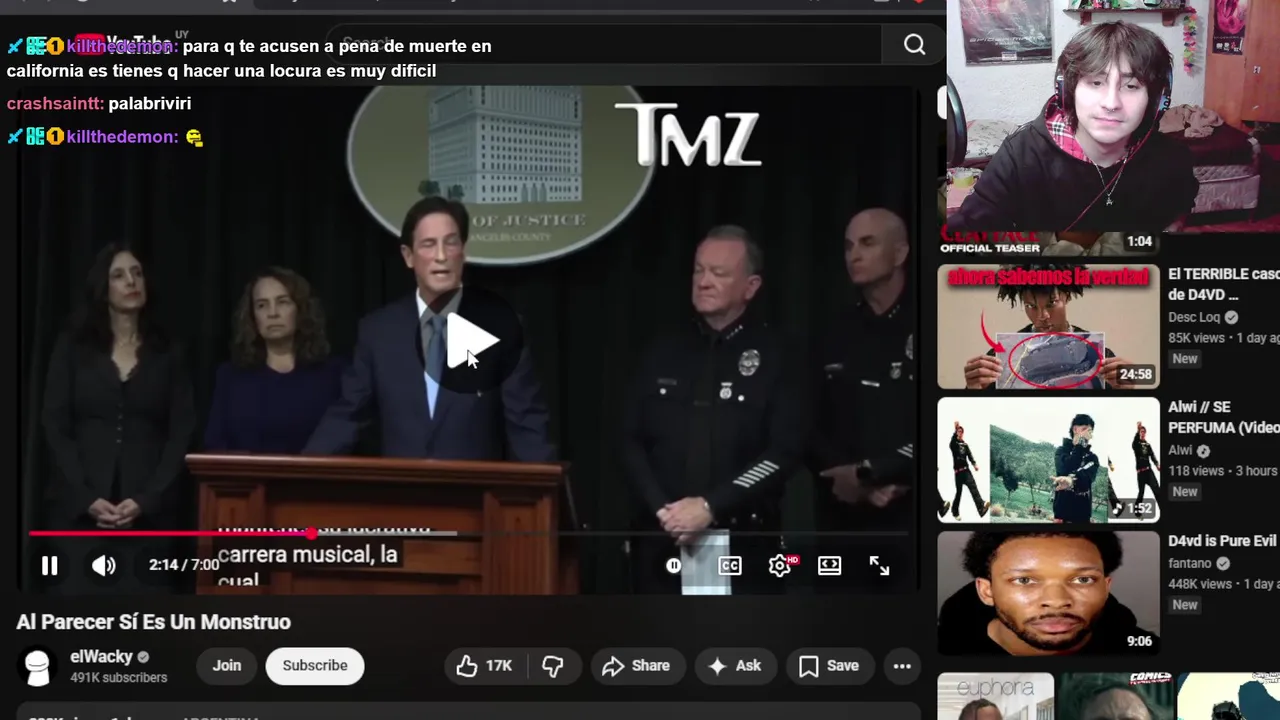1280x720 pixels.
Task: Open 'D4vd is Pure Evil' thumbnail
Action: click(x=1048, y=593)
